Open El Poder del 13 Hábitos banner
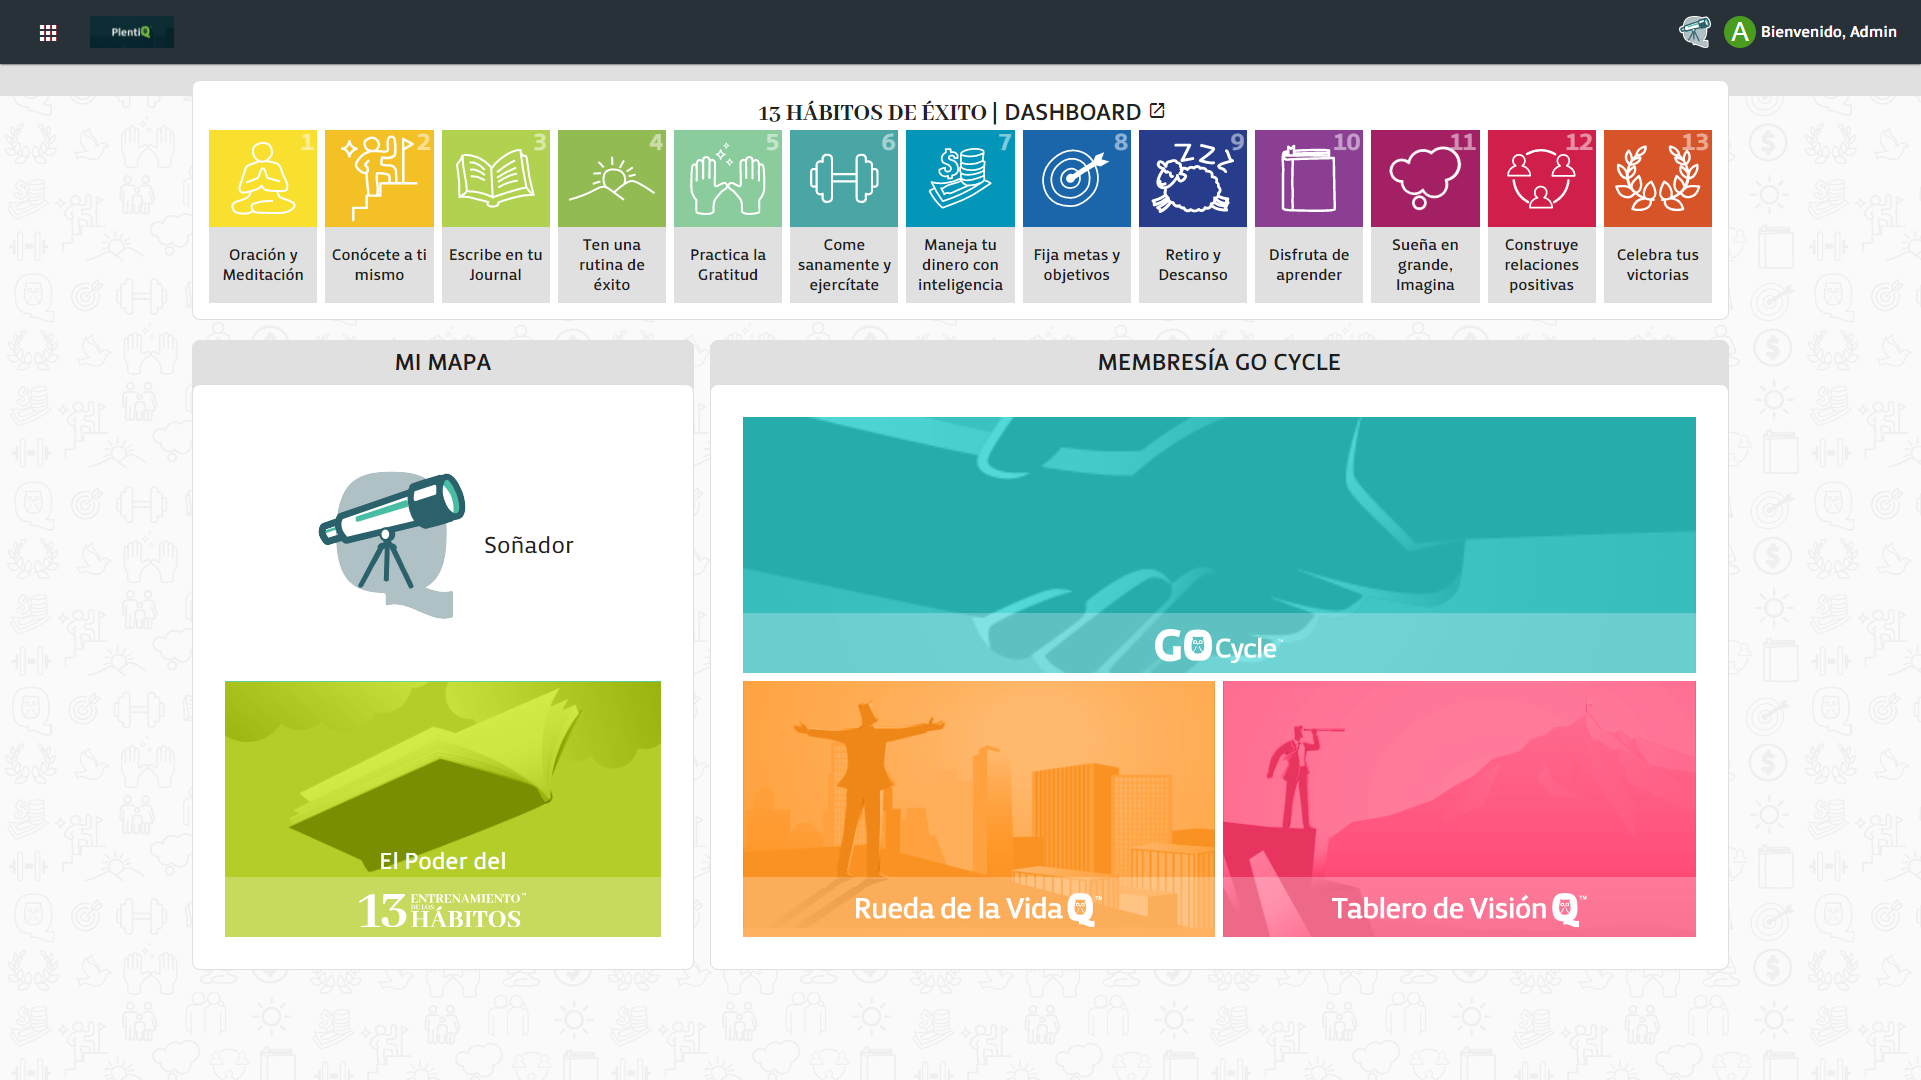The width and height of the screenshot is (1921, 1080). 443,809
